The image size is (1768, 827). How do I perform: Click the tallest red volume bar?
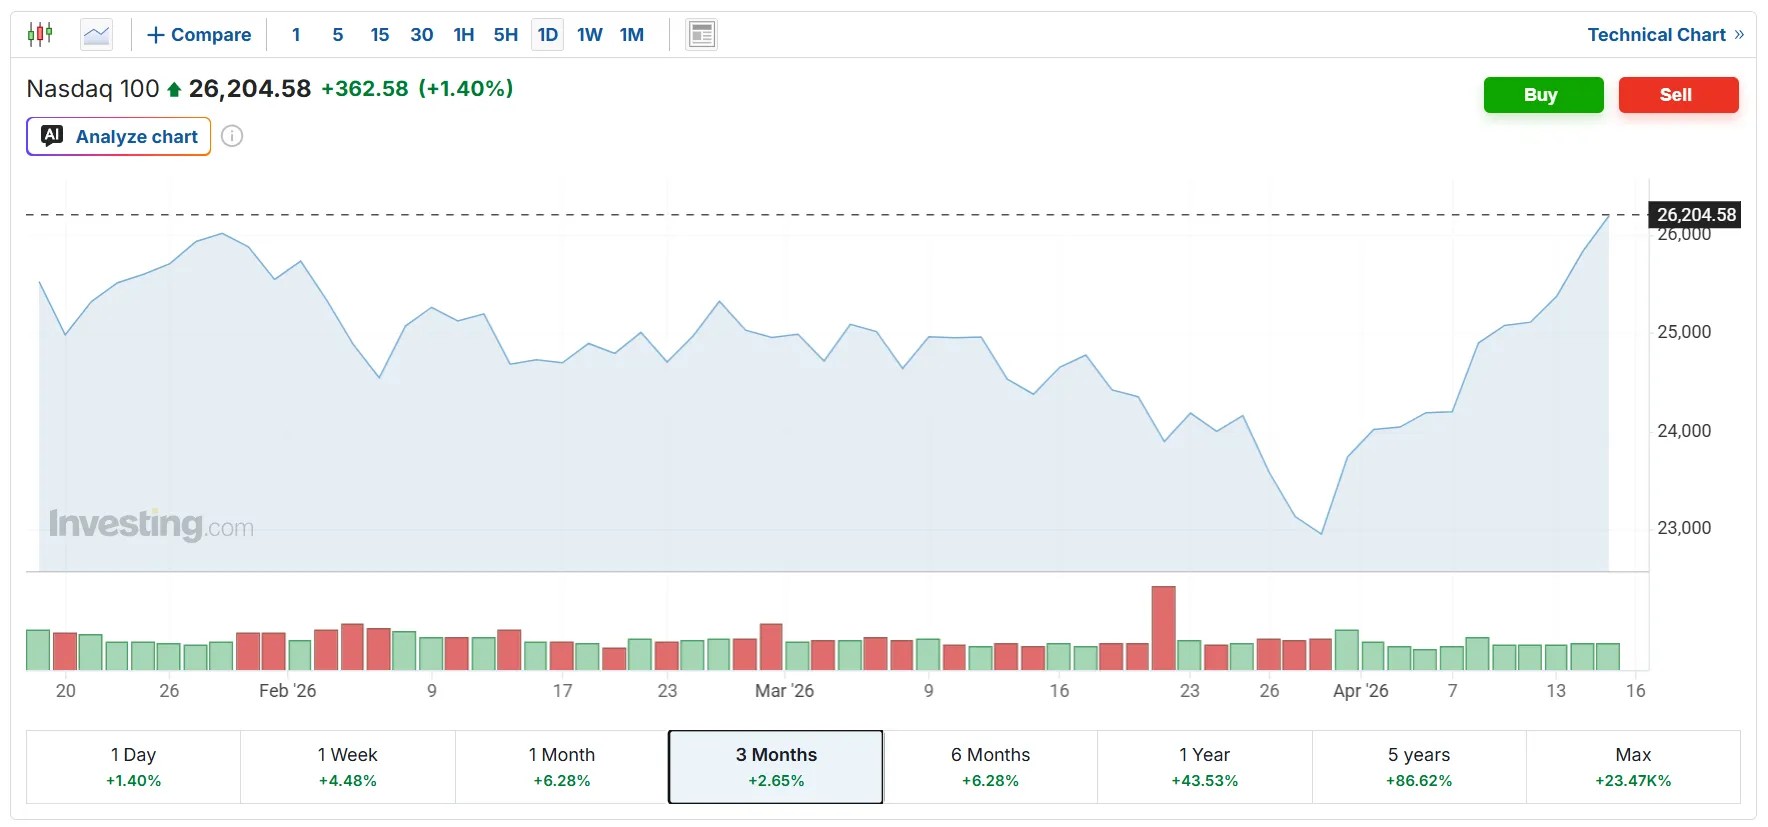(1163, 628)
